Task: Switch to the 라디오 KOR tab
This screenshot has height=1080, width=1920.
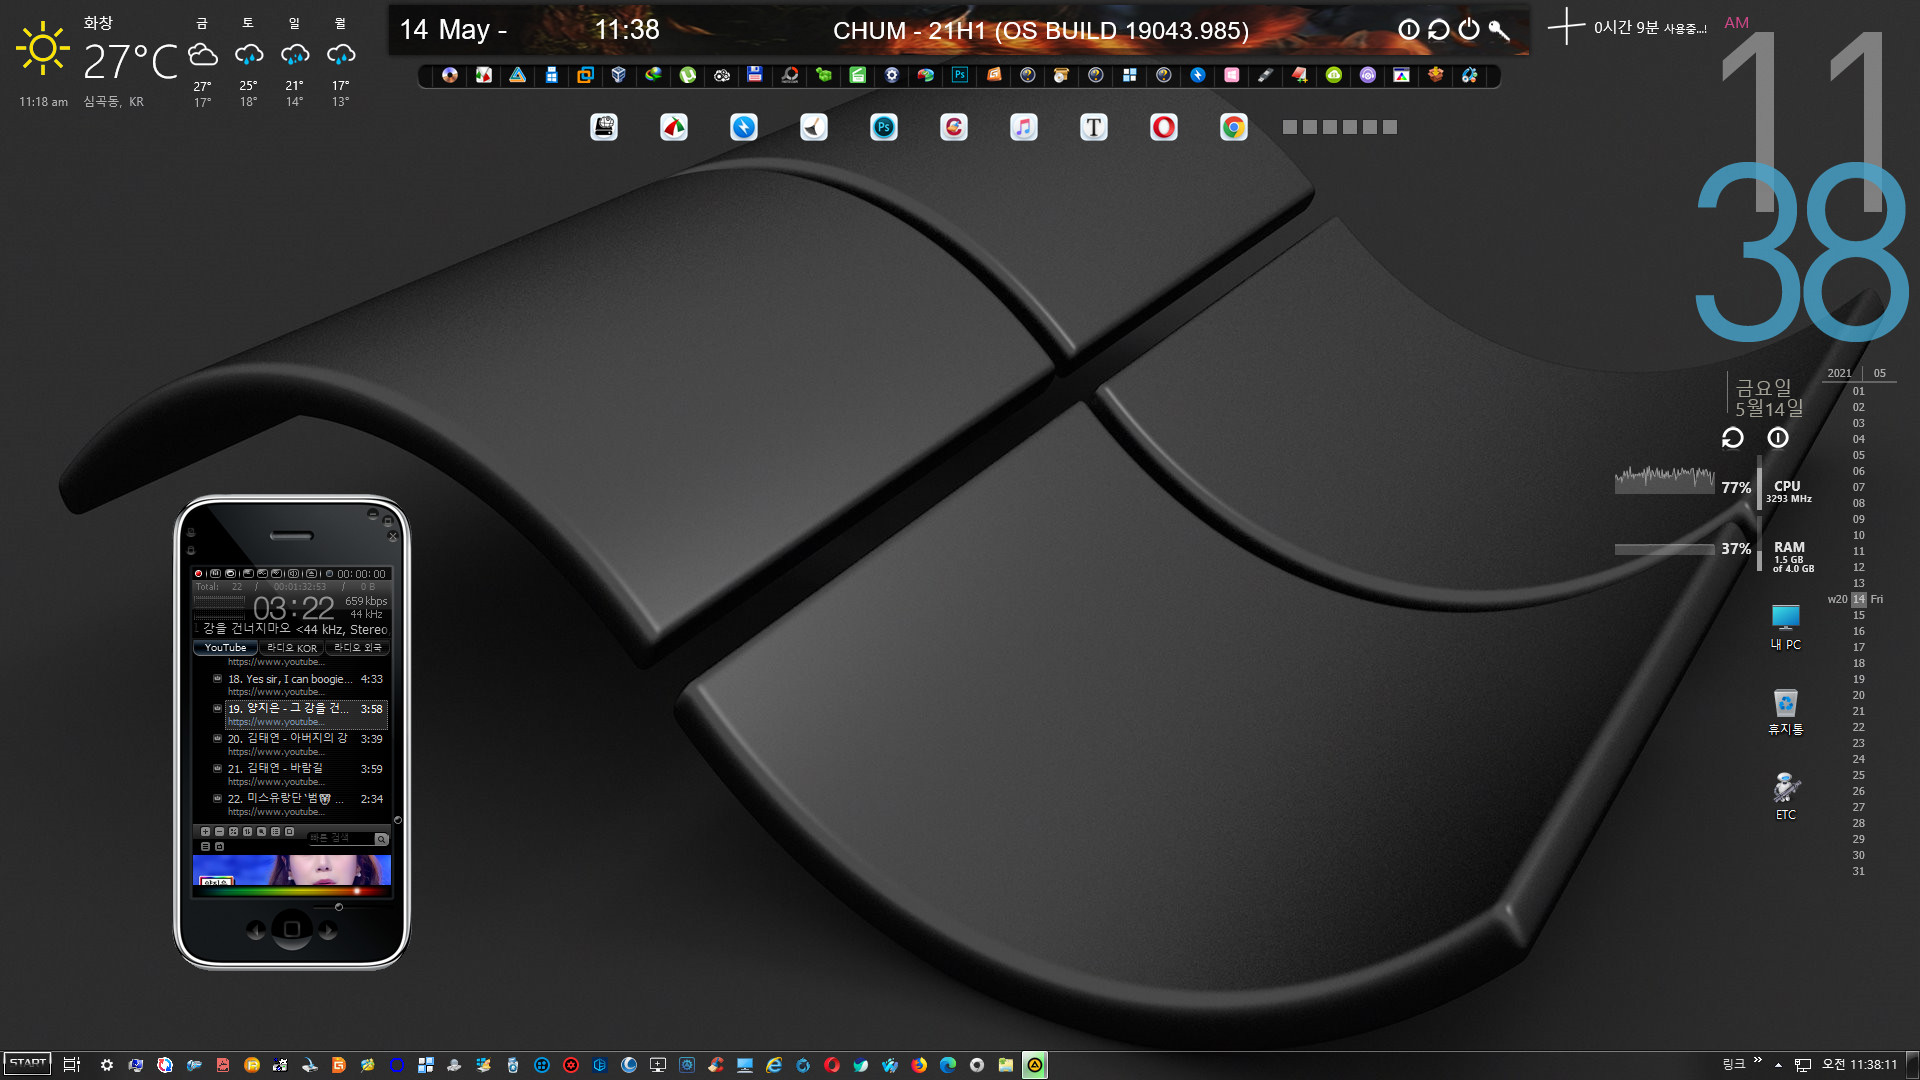Action: pyautogui.click(x=292, y=648)
